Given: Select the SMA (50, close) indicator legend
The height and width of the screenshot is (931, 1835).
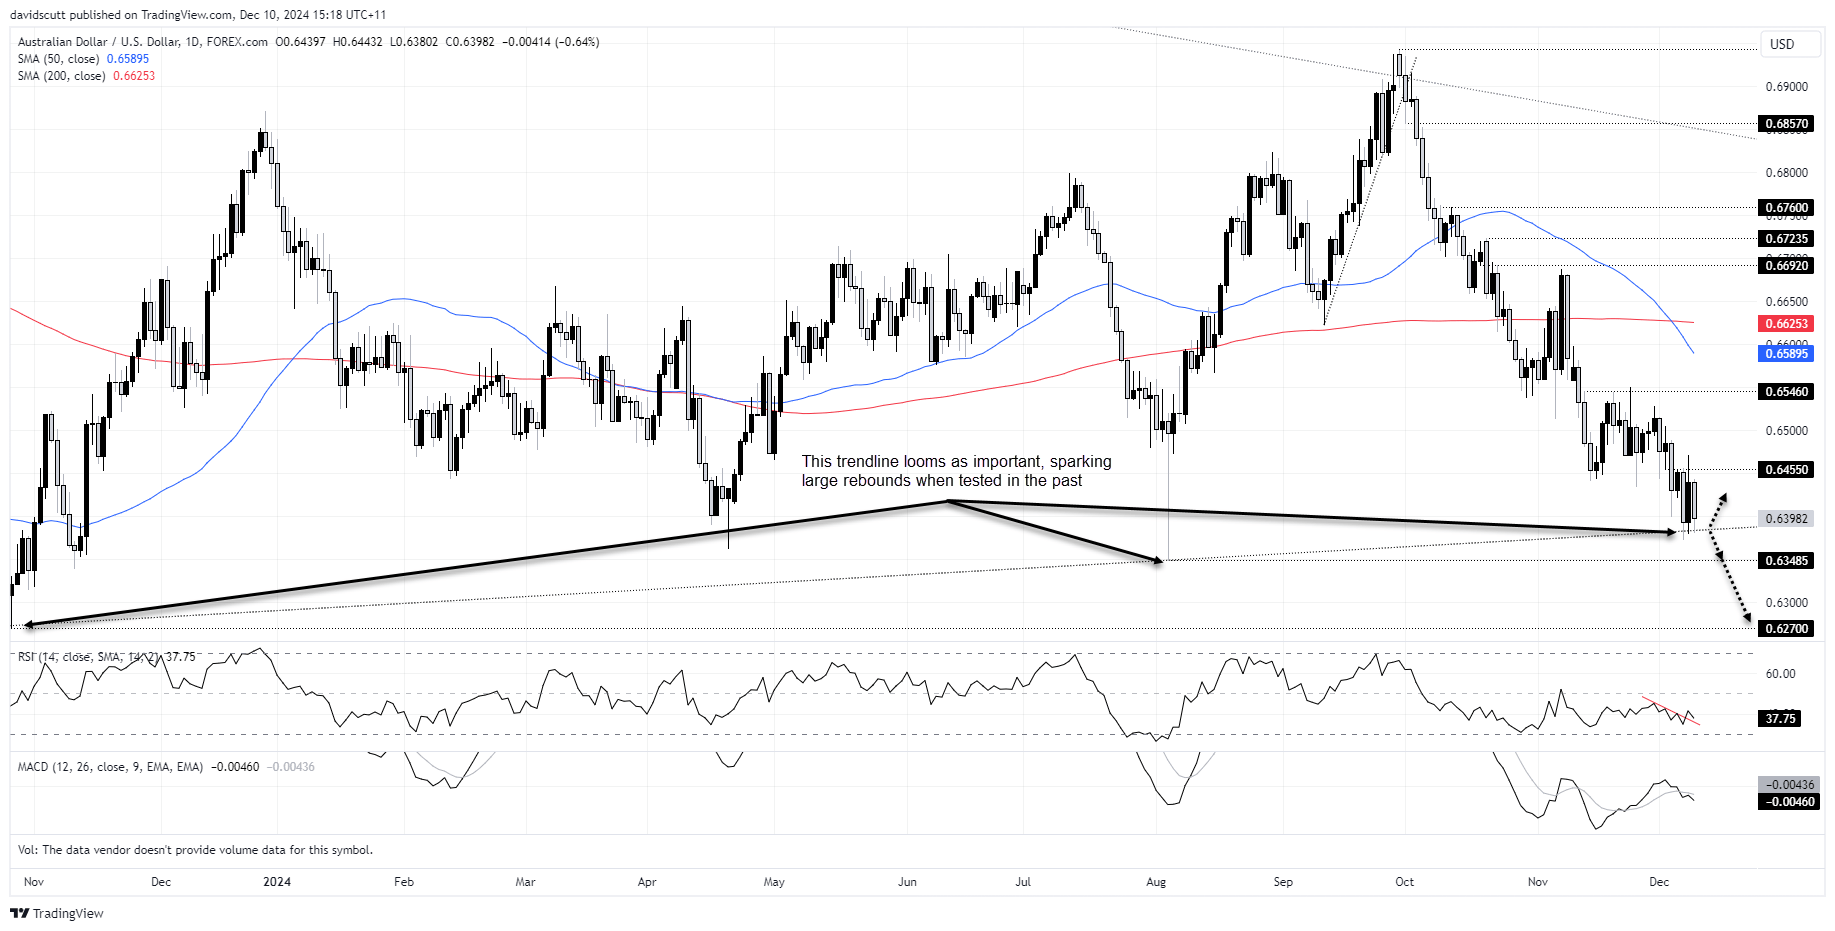Looking at the screenshot, I should pos(83,59).
